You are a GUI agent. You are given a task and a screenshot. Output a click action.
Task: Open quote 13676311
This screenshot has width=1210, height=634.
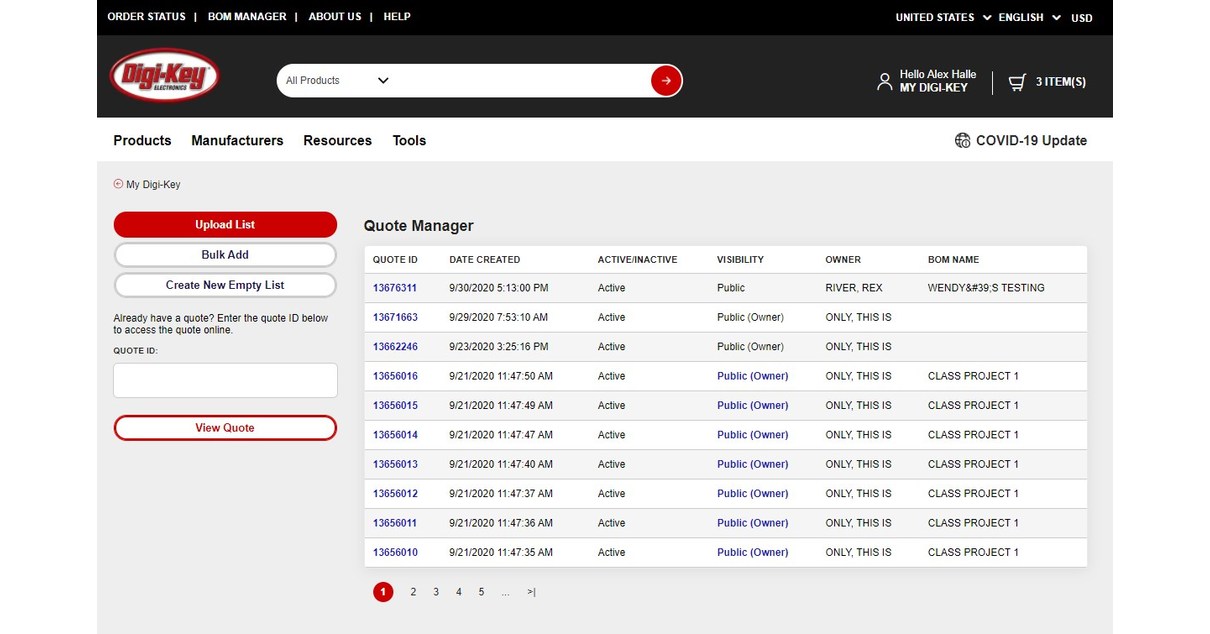[396, 287]
